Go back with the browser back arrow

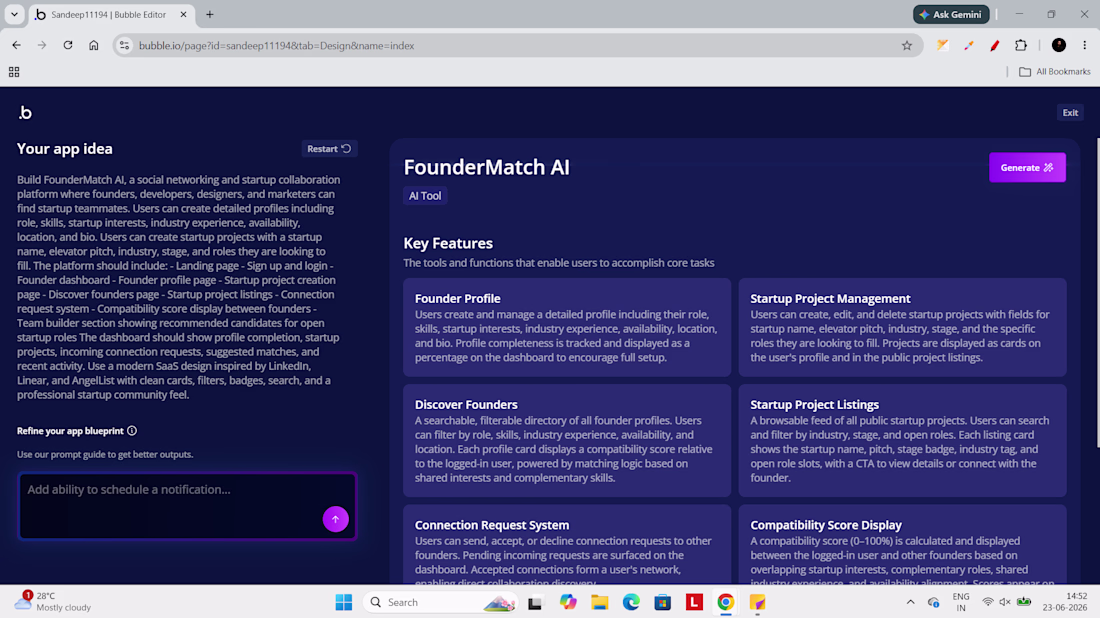point(16,46)
